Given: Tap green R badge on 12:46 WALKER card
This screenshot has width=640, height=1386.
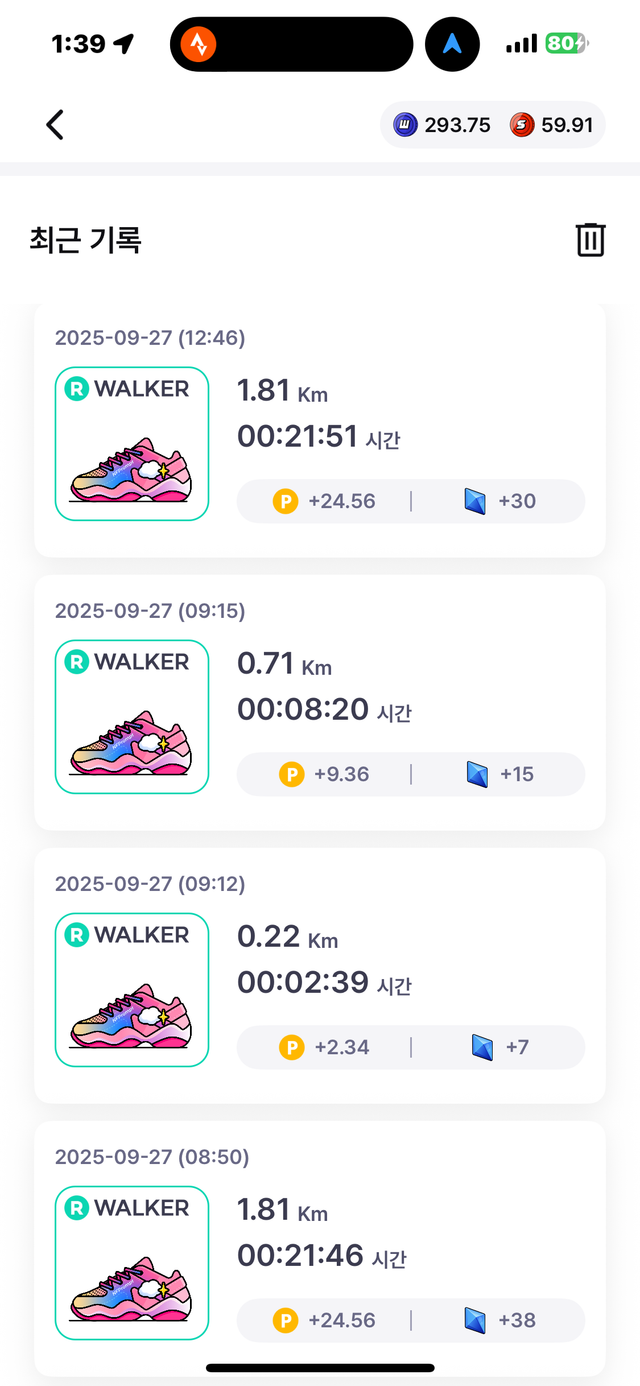Looking at the screenshot, I should pos(77,389).
